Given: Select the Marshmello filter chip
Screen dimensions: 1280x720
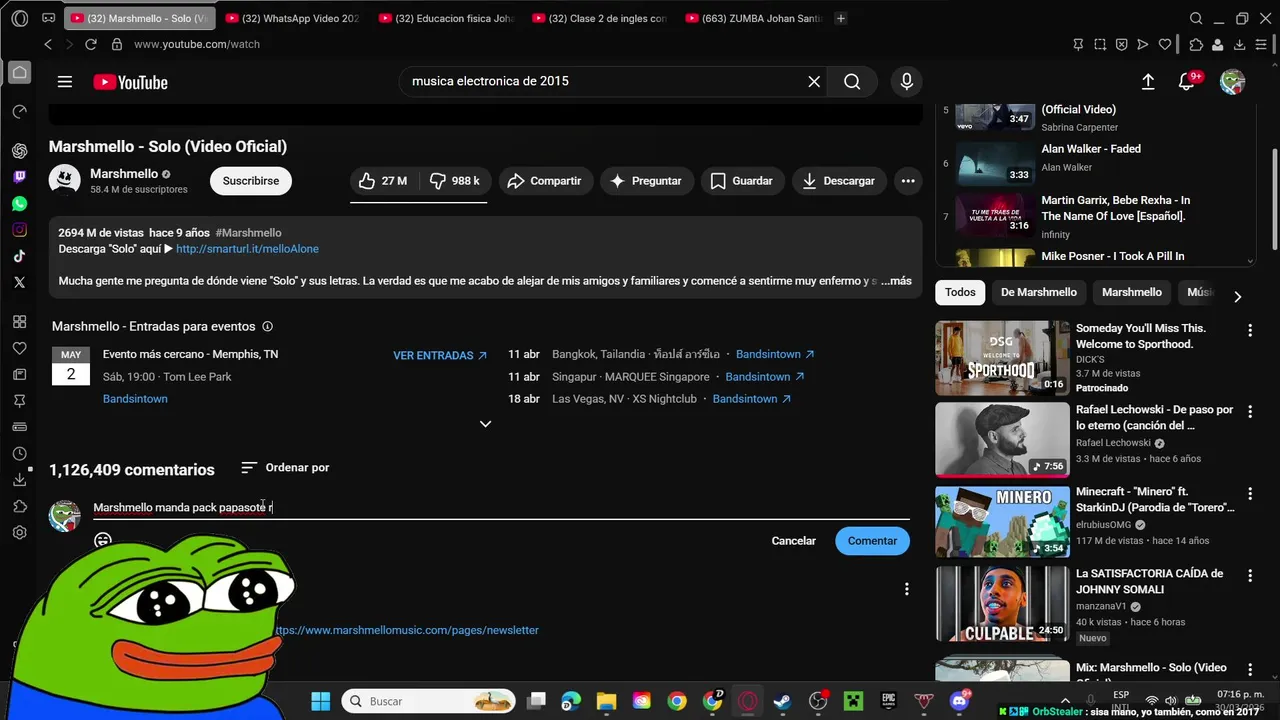Looking at the screenshot, I should click(1132, 293).
